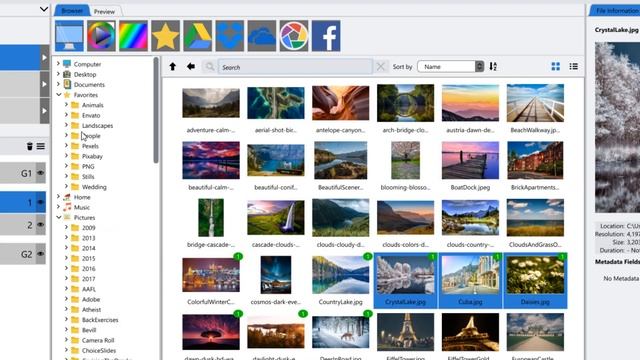640x360 pixels.
Task: Select the Computer source icon
Action: [69, 36]
